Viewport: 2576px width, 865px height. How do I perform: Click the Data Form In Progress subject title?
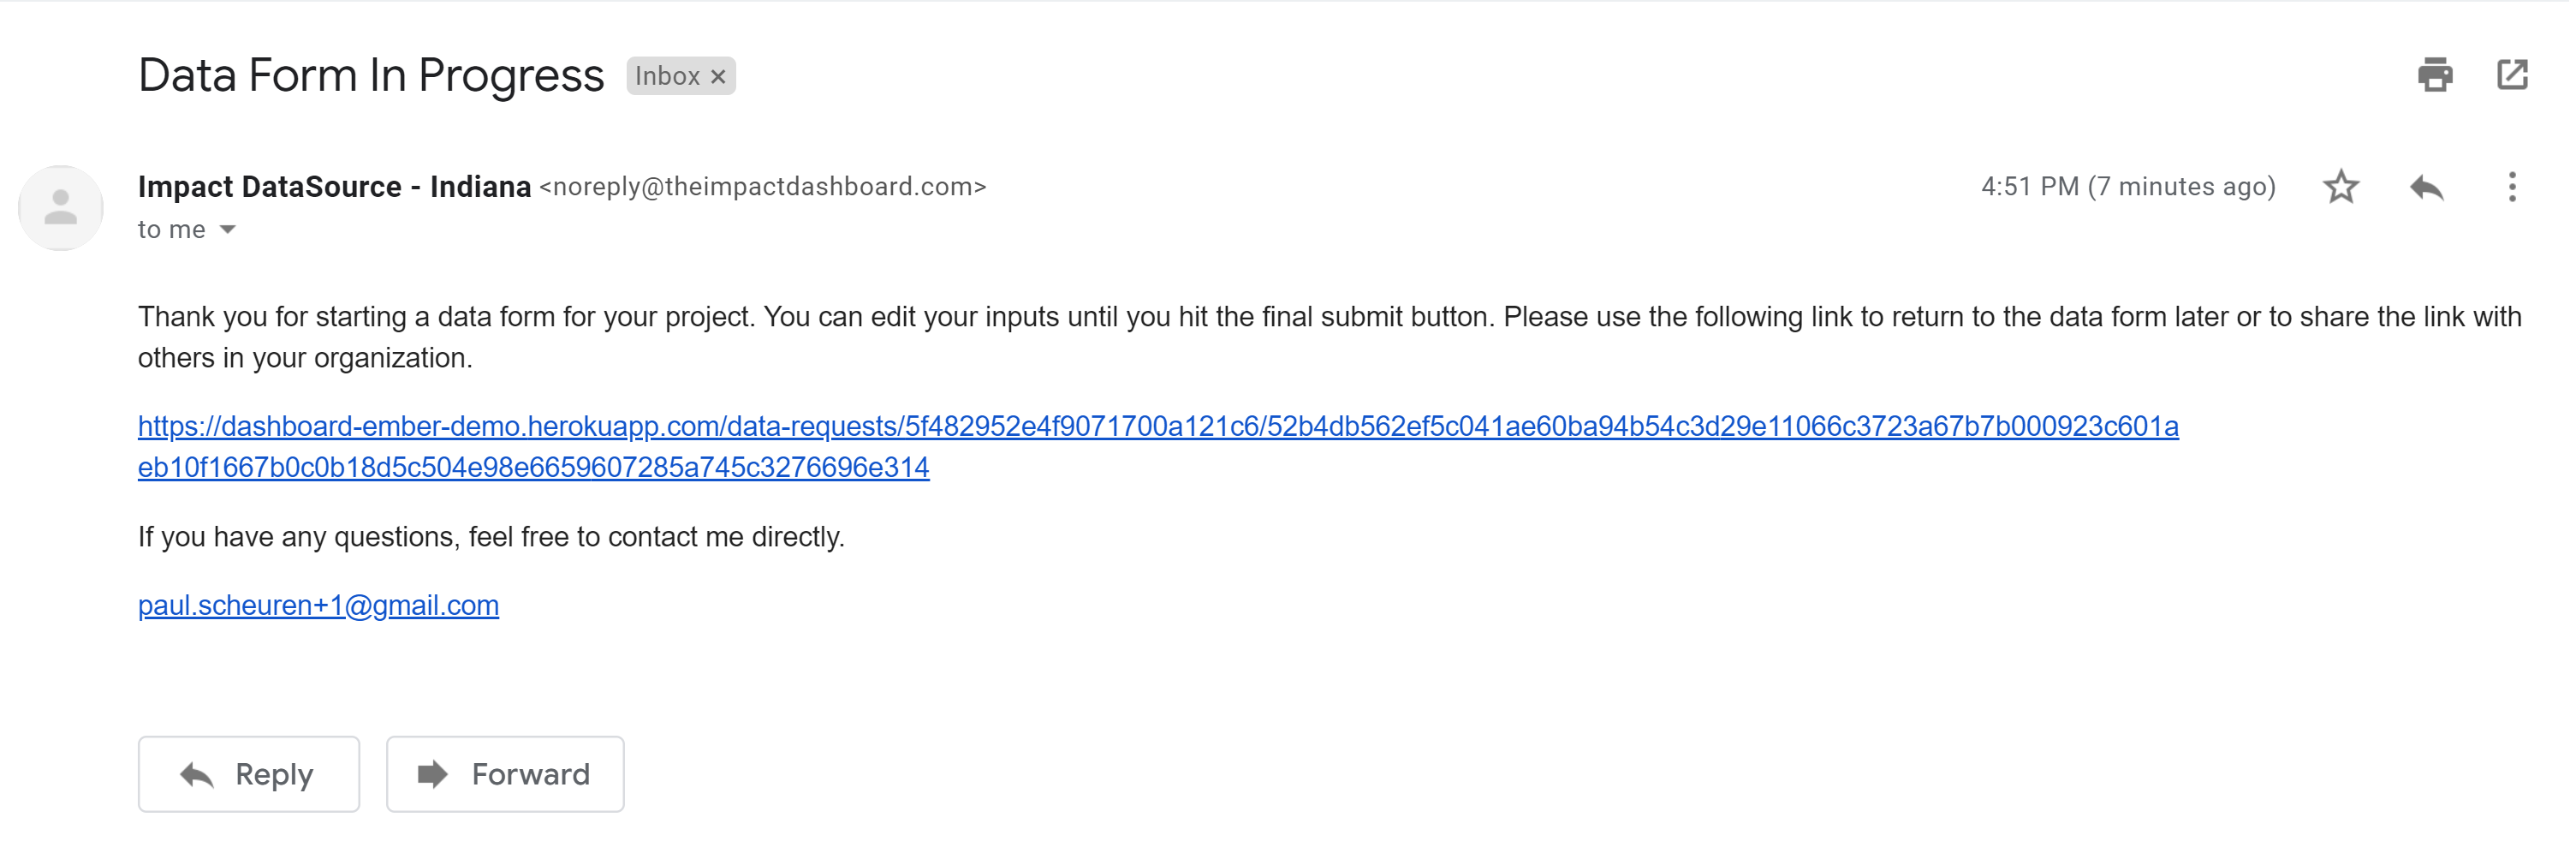tap(372, 76)
